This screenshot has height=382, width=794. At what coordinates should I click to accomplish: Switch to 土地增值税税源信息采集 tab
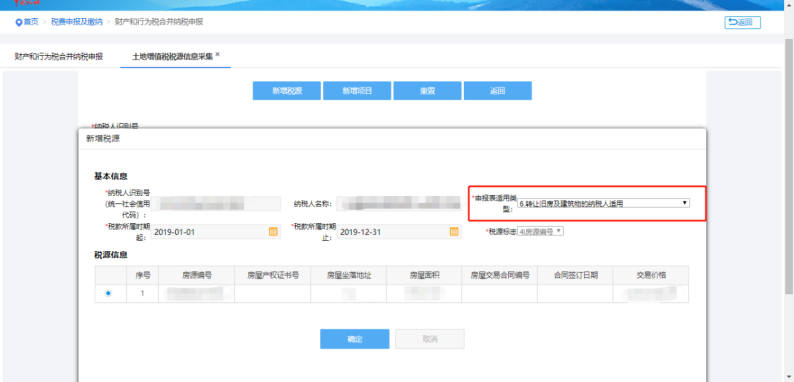pyautogui.click(x=173, y=57)
